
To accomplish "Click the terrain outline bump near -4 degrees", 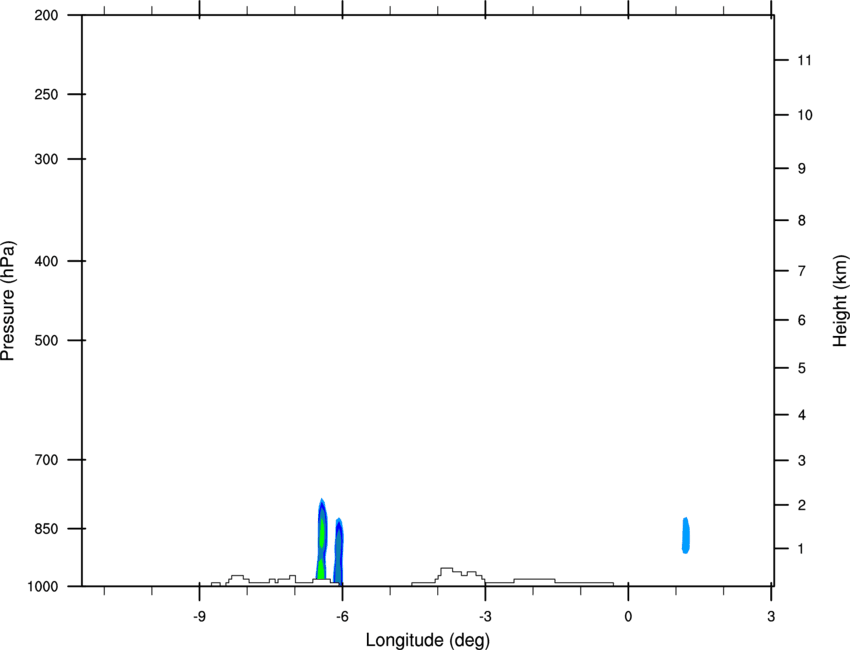I will click(458, 575).
